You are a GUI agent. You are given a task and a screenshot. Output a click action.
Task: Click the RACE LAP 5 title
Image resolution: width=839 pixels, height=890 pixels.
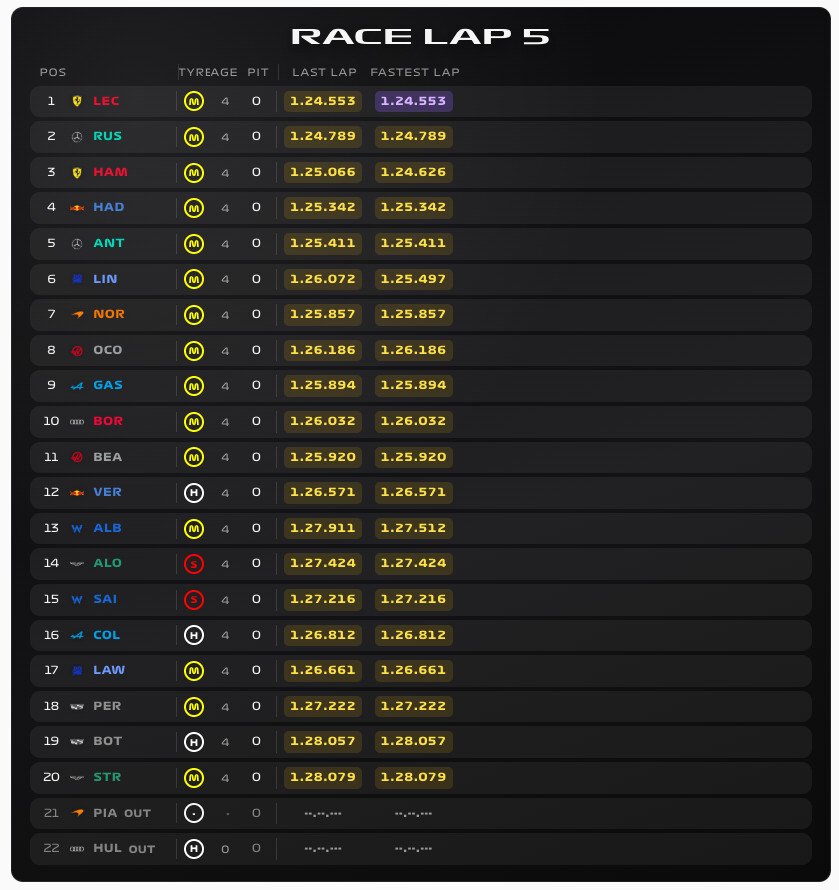[x=420, y=37]
